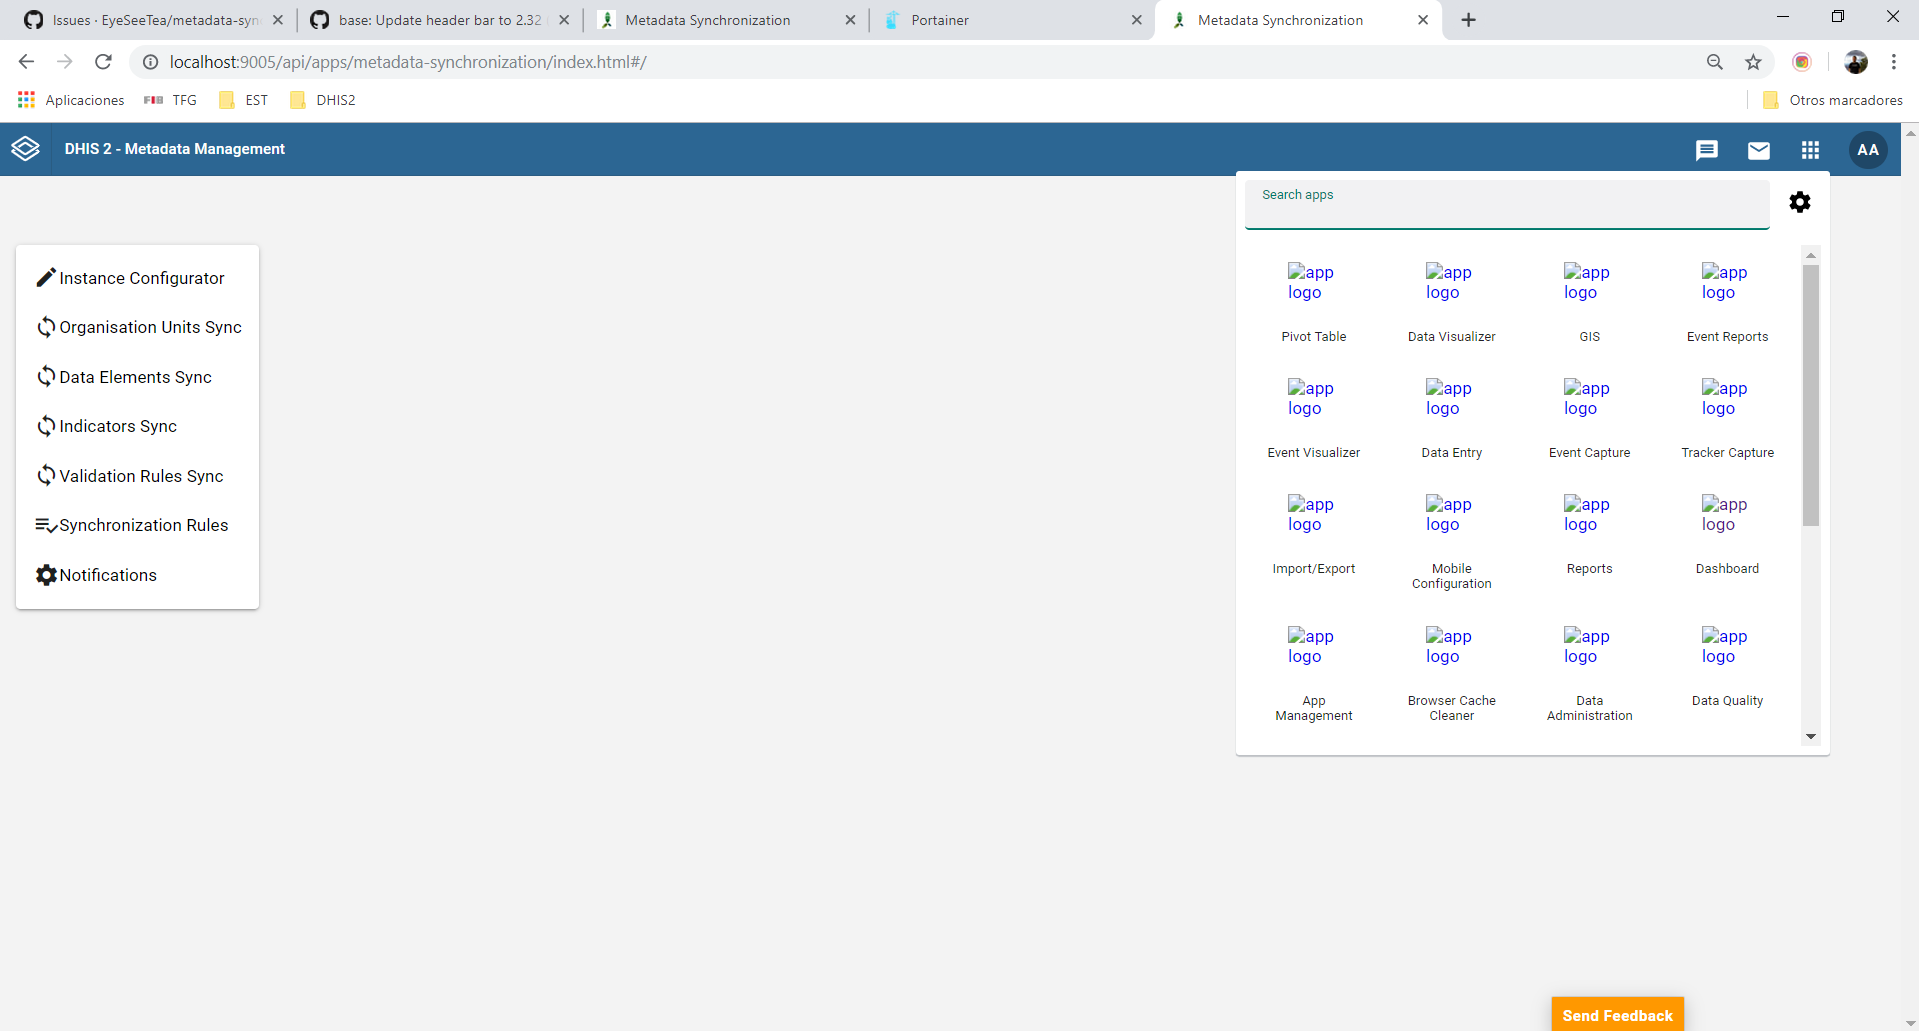The width and height of the screenshot is (1919, 1031).
Task: Open the DHIS2 bookmarks folder
Action: 322,100
